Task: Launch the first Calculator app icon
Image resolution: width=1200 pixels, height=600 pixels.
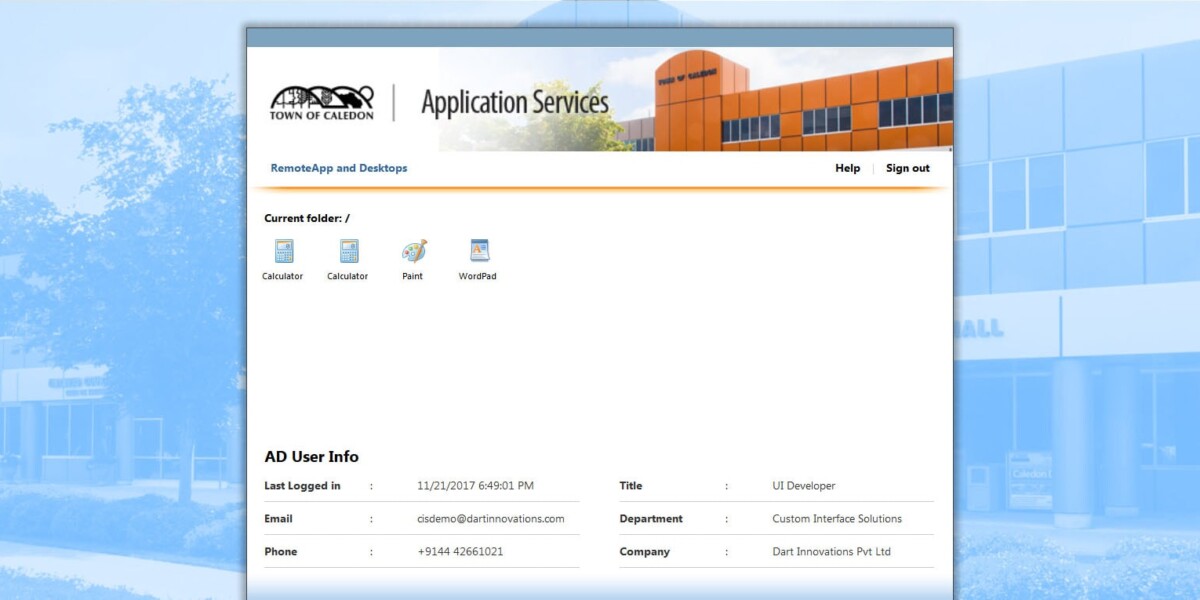Action: pos(283,251)
